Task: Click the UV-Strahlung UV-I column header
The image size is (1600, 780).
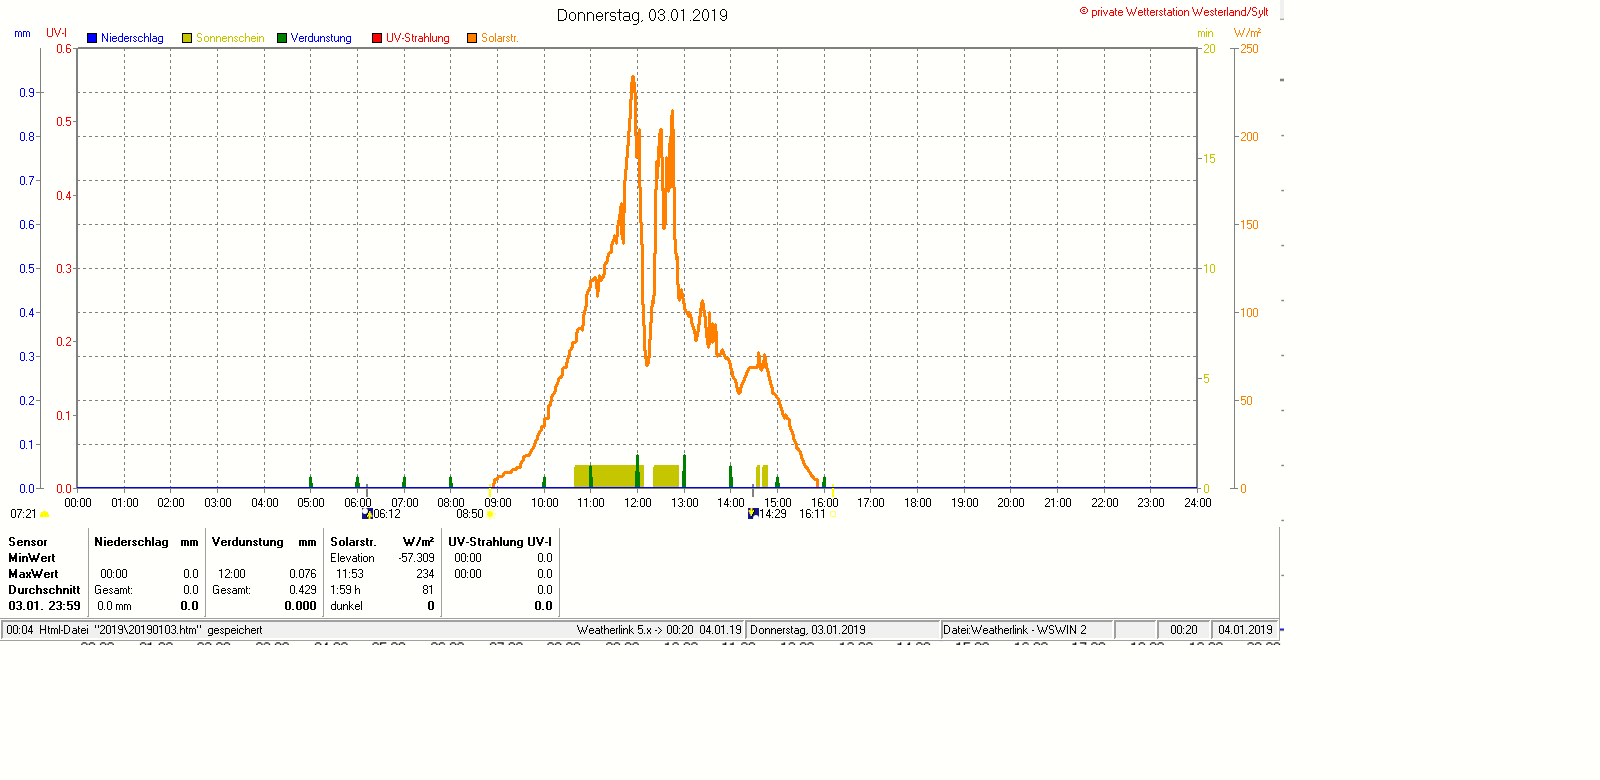Action: point(500,542)
